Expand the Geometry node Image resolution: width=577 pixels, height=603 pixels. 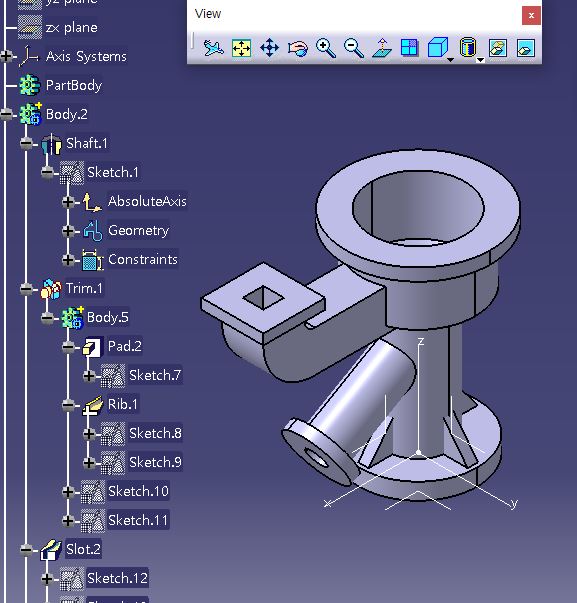[68, 230]
